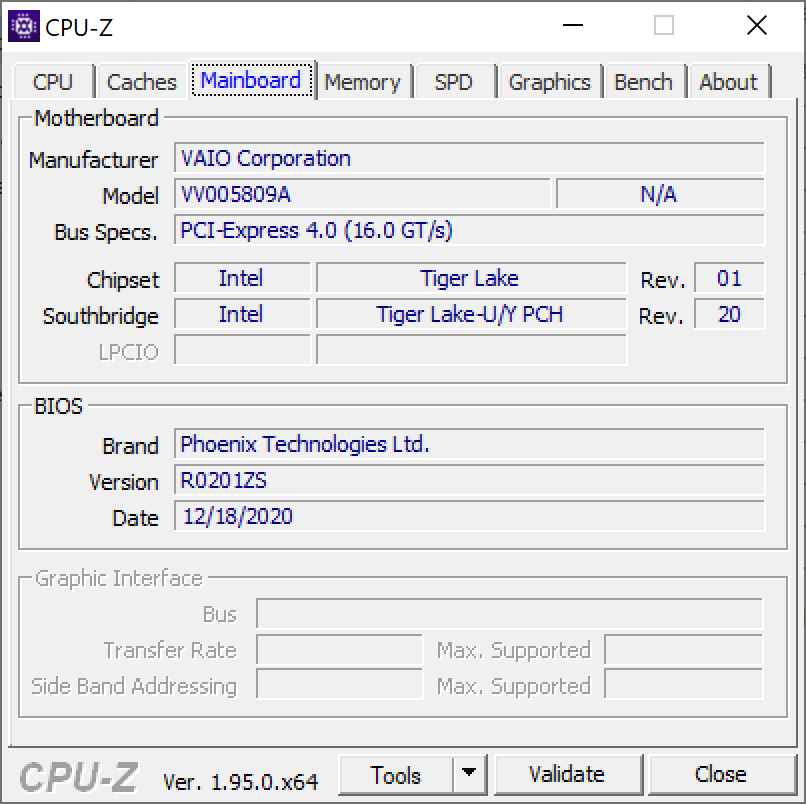Click the version text Ver. 1.95.0.x64
This screenshot has width=806, height=804.
(241, 782)
